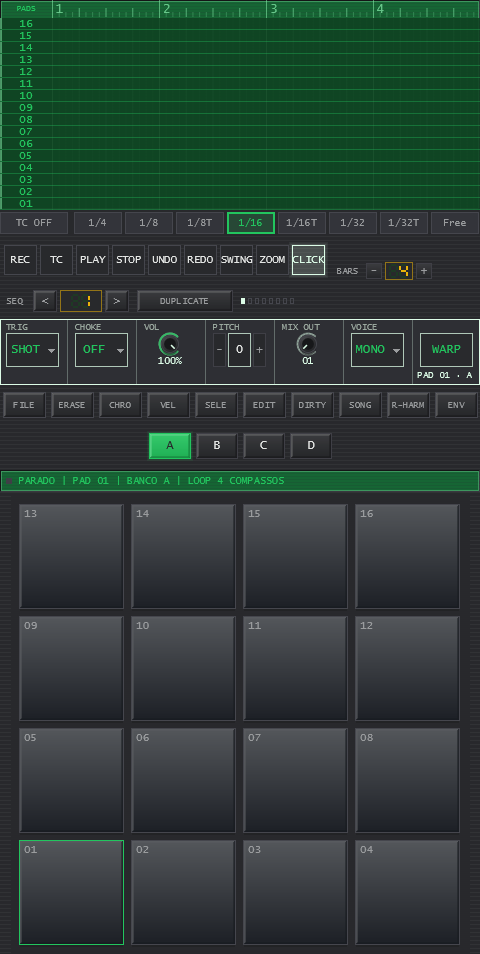Trigger pad 01
480x954 pixels.
pos(71,893)
